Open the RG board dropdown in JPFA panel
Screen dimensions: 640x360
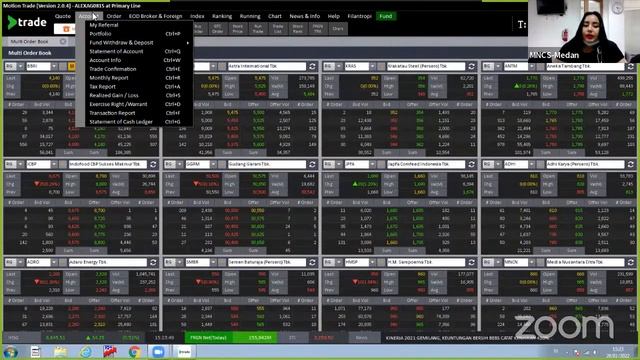(338, 164)
